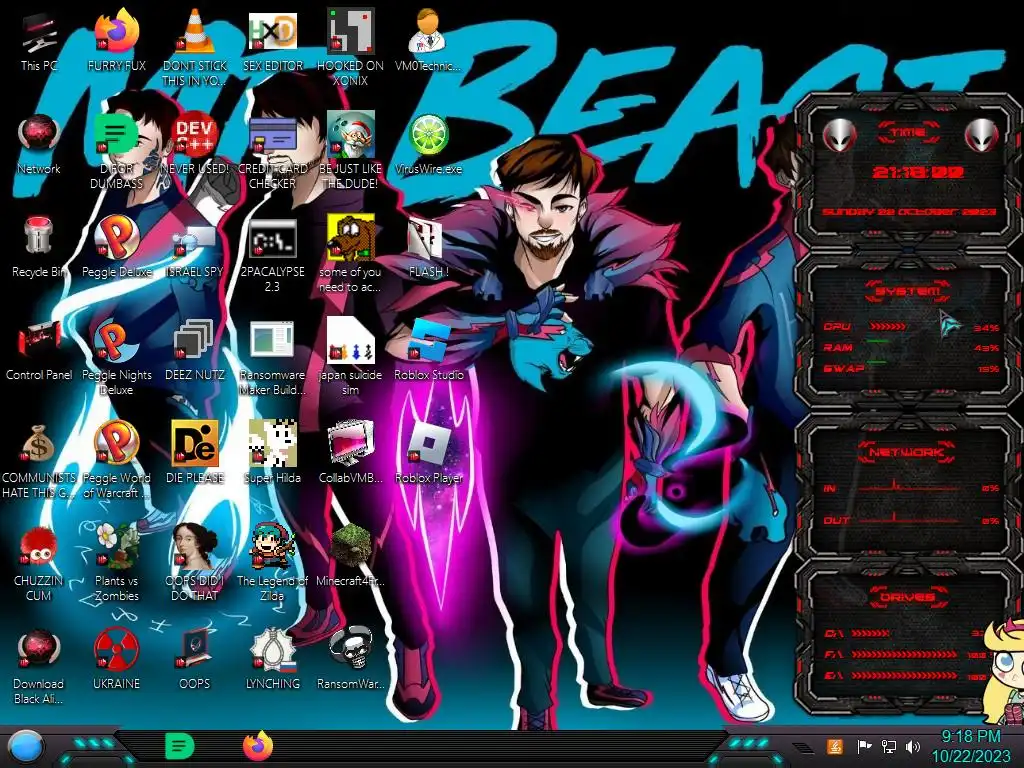Open Action Center flag tray icon
This screenshot has width=1024, height=768.
[864, 746]
